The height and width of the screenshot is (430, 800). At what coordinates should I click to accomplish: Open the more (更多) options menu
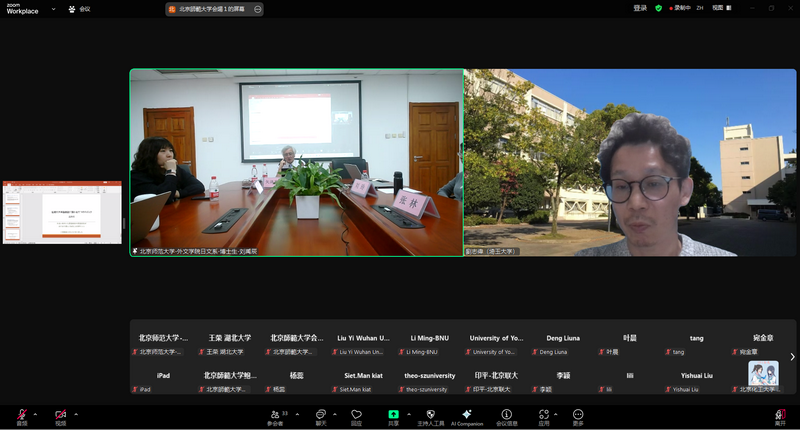point(578,415)
